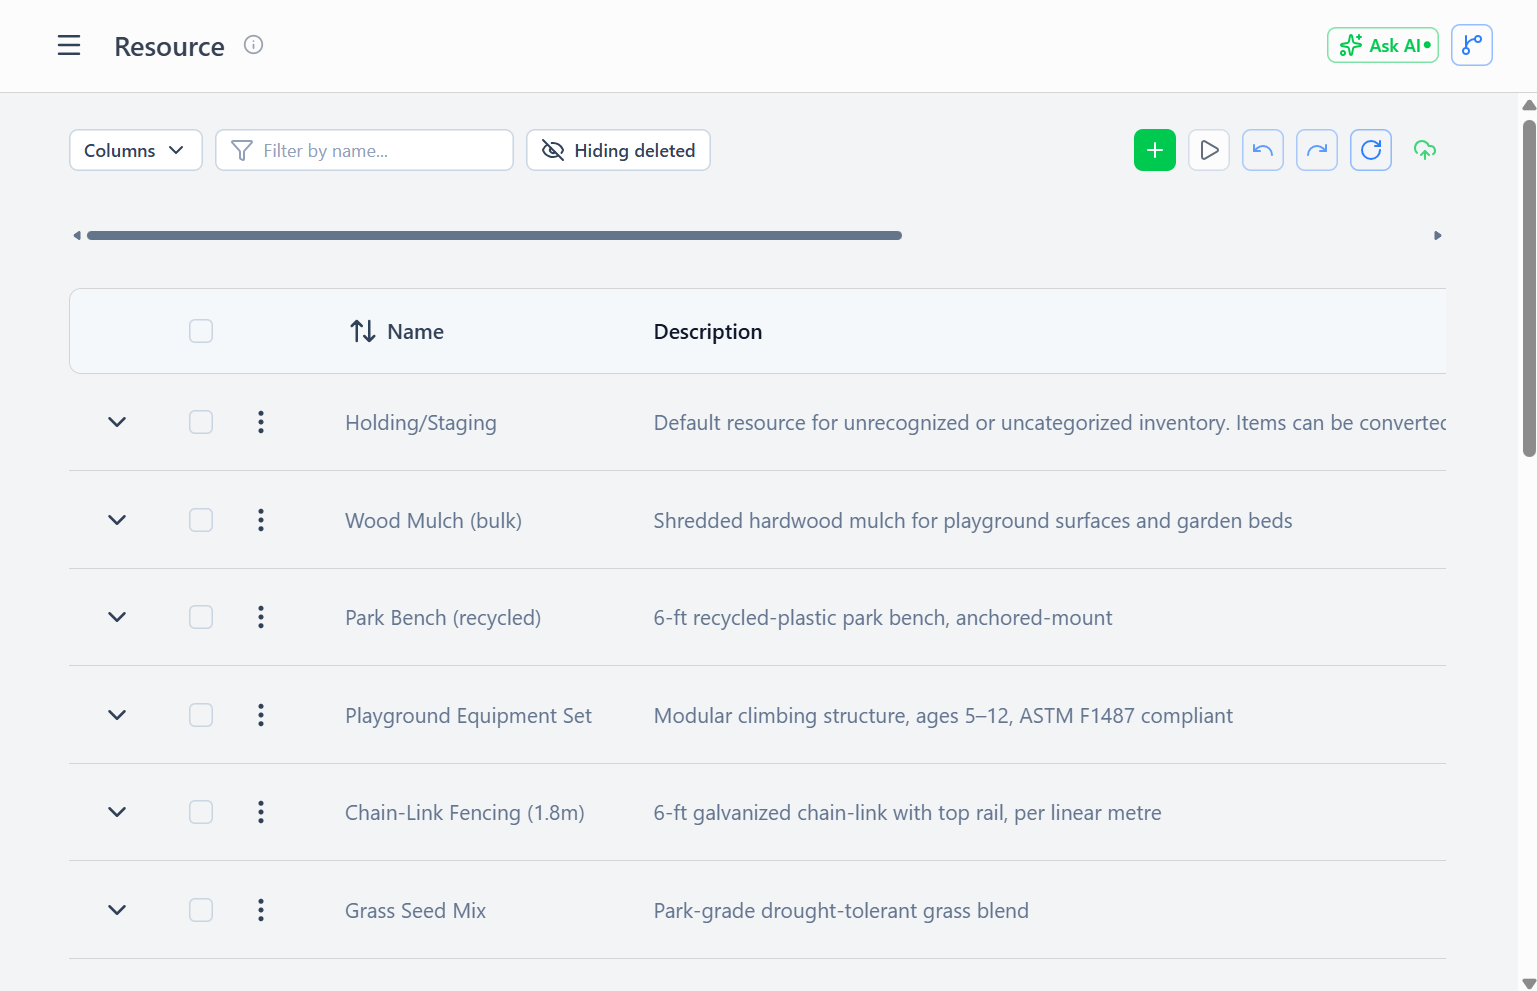Viewport: 1537px width, 991px height.
Task: Click the Modular climbing structure description
Action: click(x=943, y=716)
